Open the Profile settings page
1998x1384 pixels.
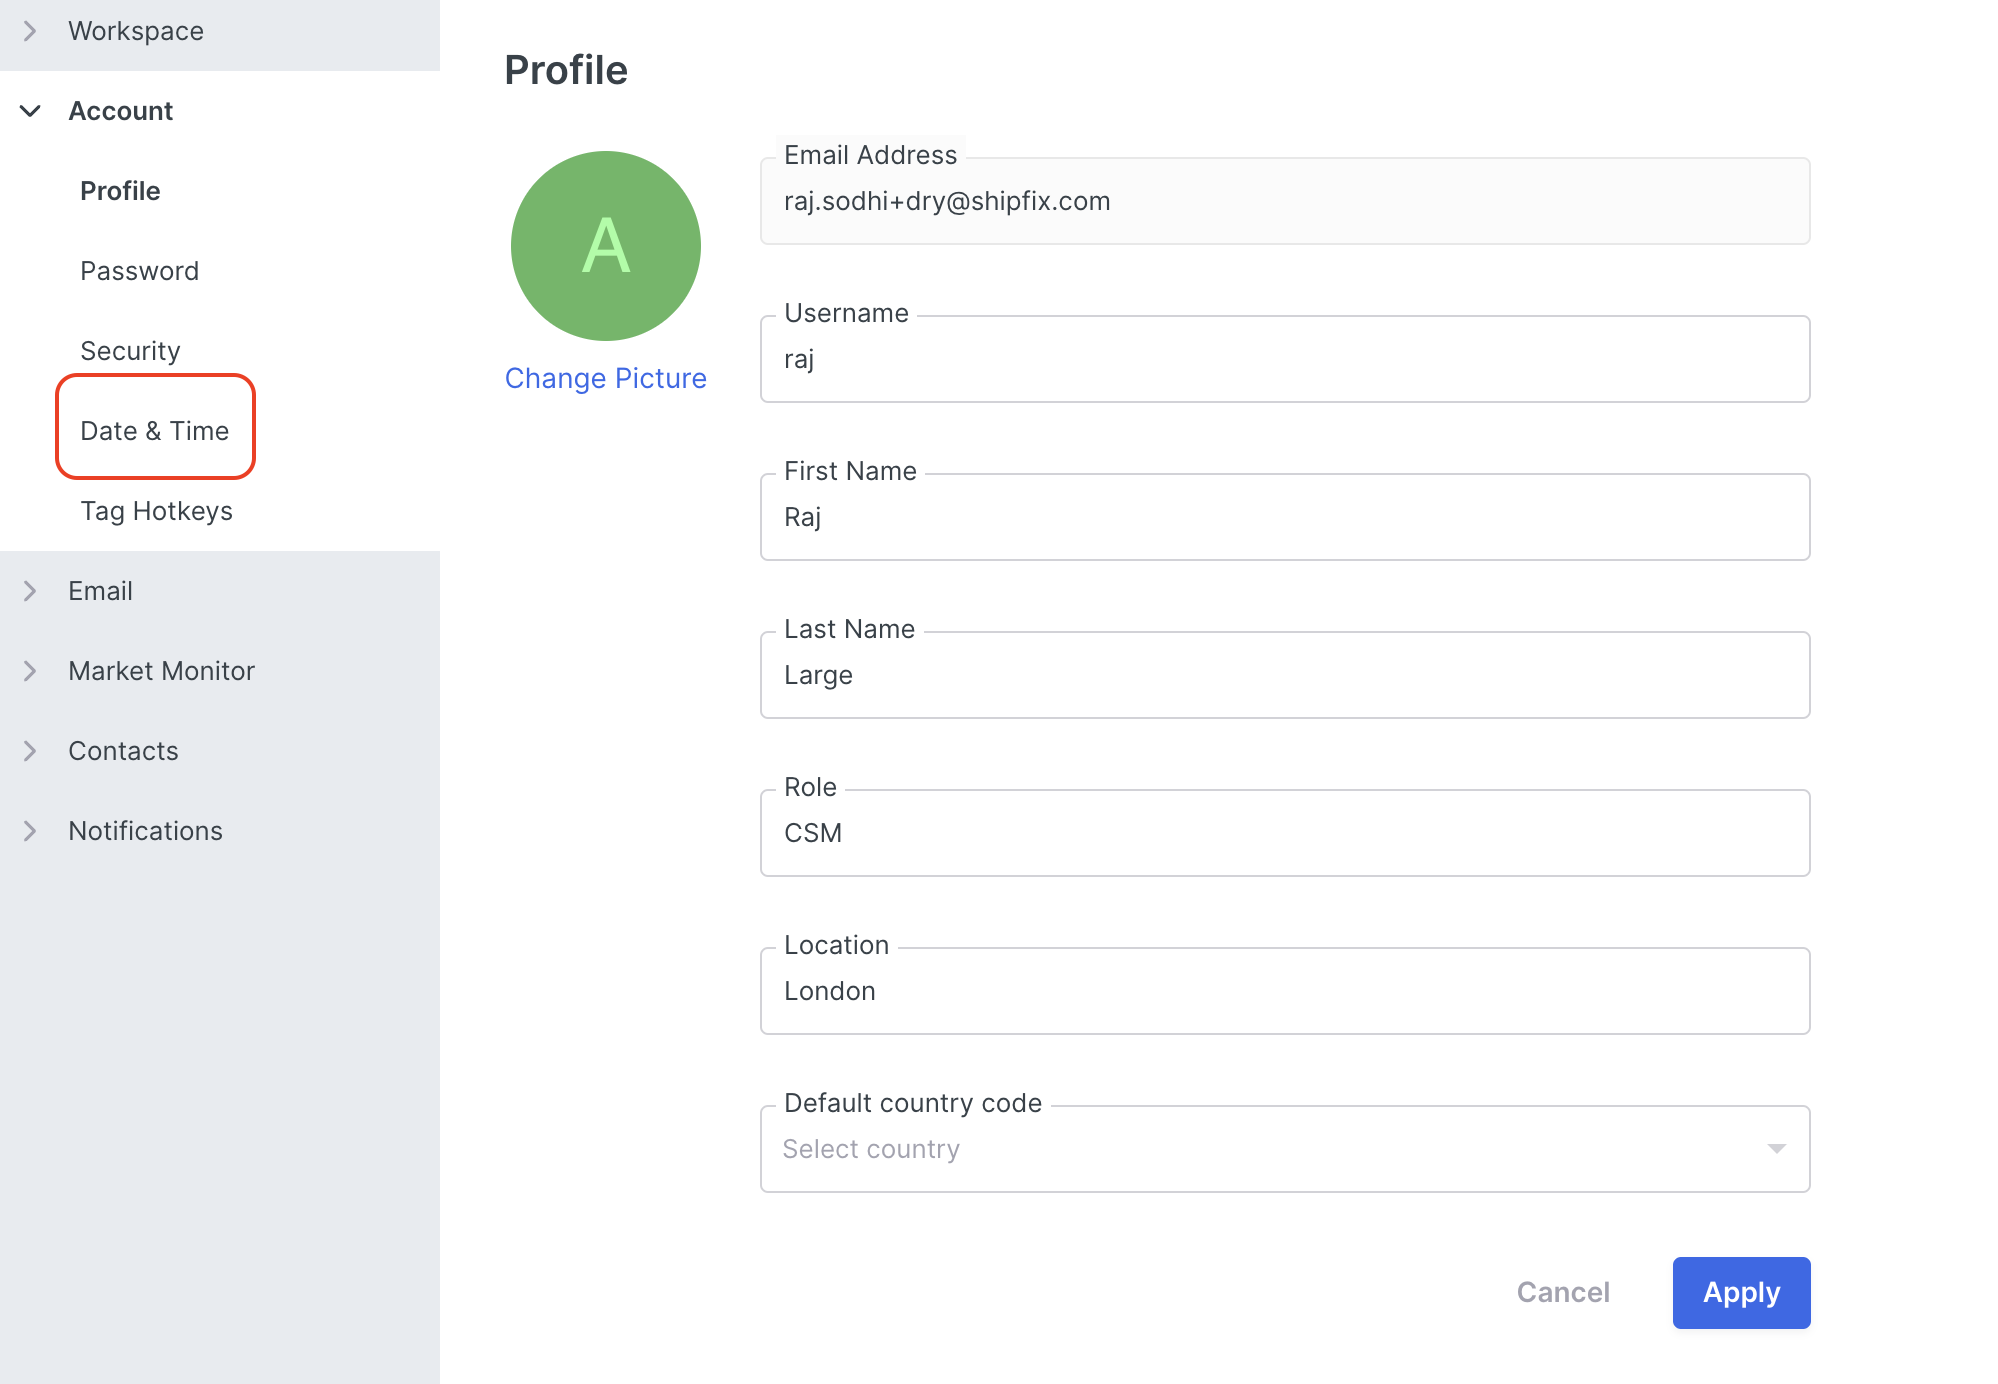[120, 191]
